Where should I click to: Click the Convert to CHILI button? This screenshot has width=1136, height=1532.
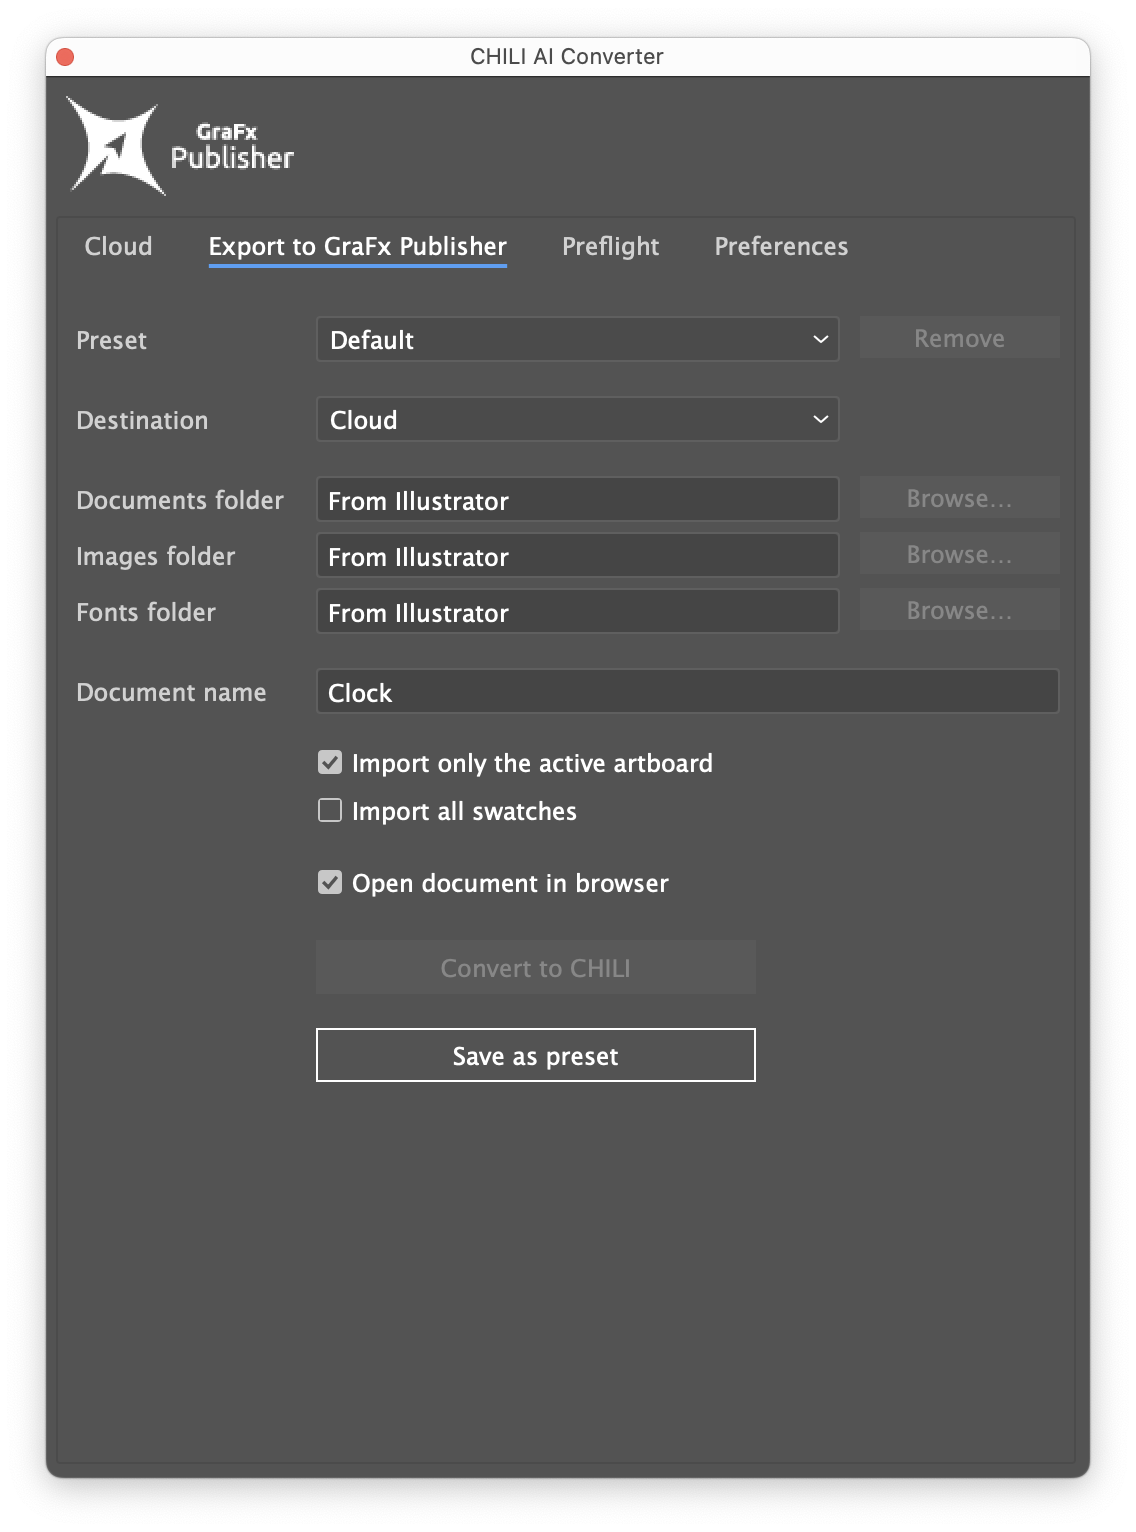click(535, 967)
